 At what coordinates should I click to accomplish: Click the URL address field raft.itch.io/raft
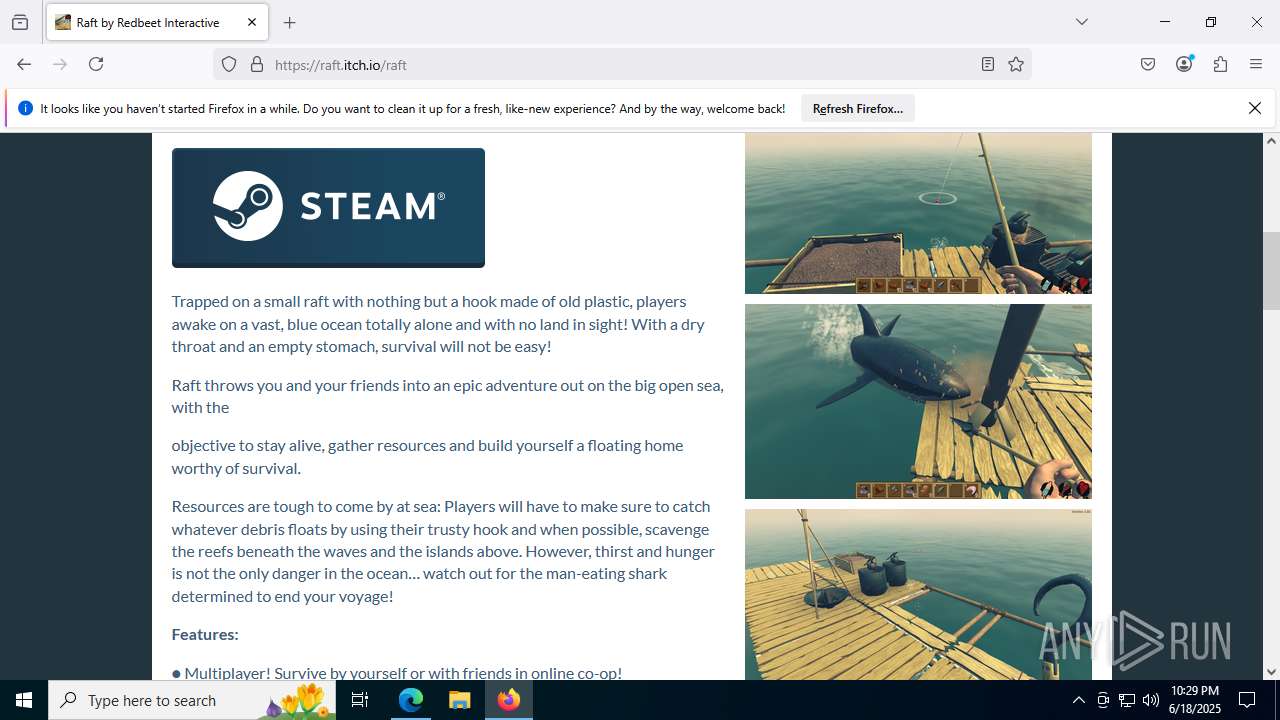[x=620, y=64]
